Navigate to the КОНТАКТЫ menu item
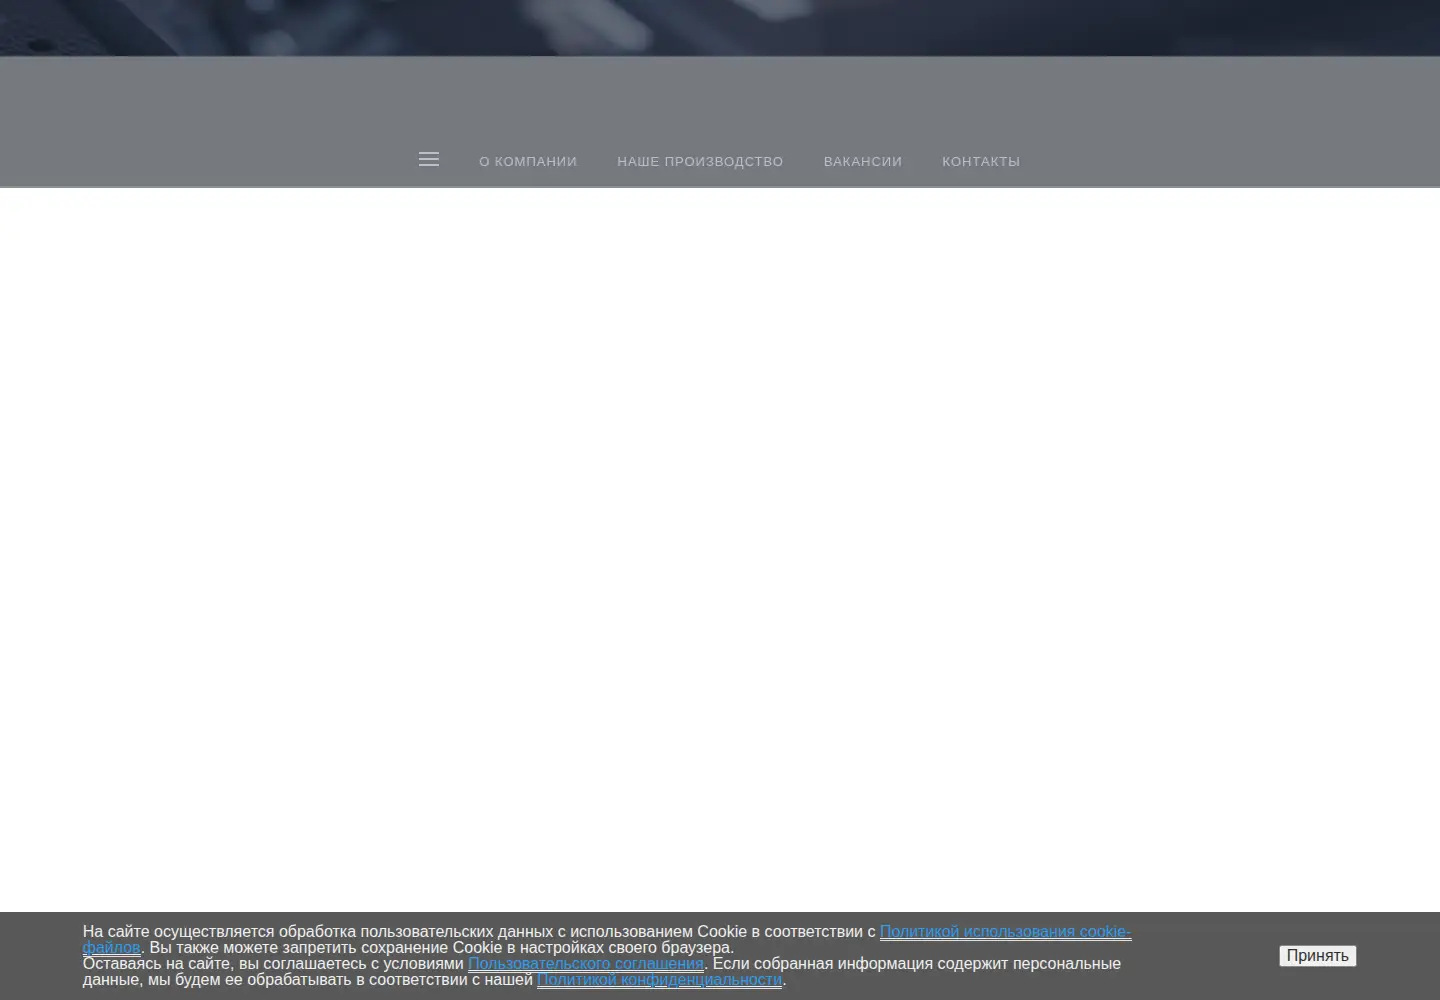This screenshot has height=1000, width=1440. (x=981, y=161)
